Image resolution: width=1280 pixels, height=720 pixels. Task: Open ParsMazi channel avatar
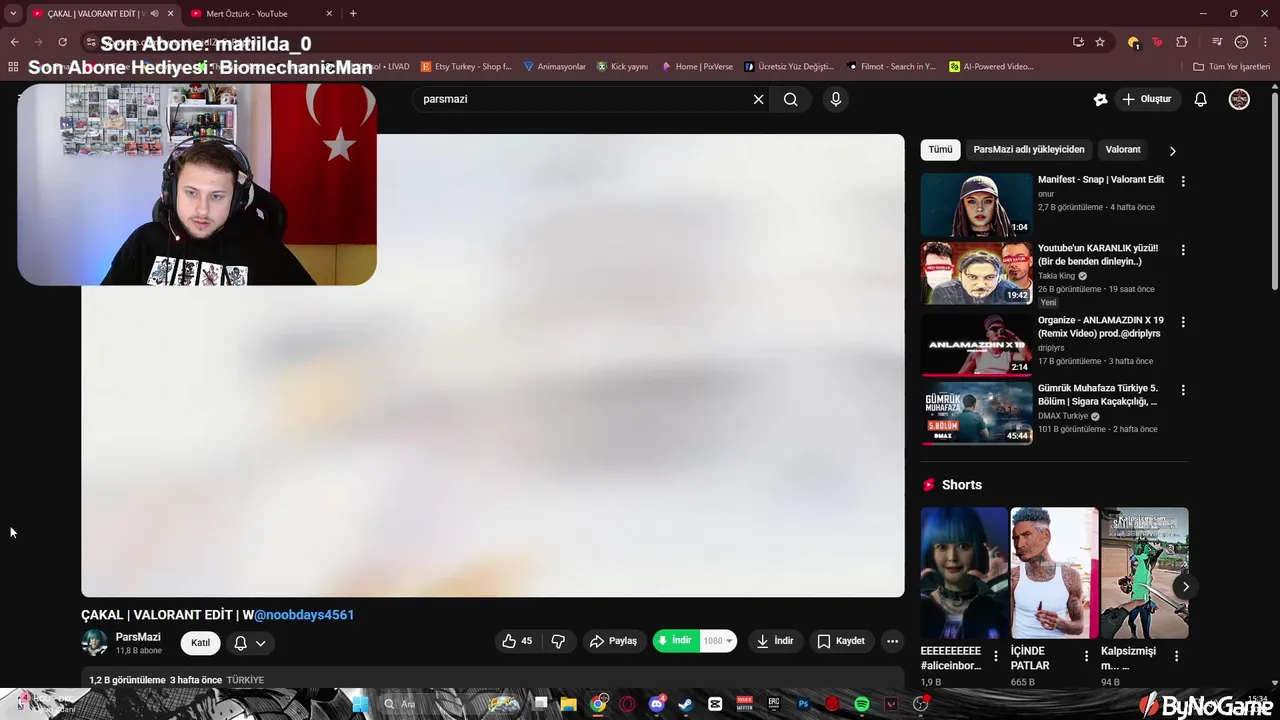tap(95, 643)
